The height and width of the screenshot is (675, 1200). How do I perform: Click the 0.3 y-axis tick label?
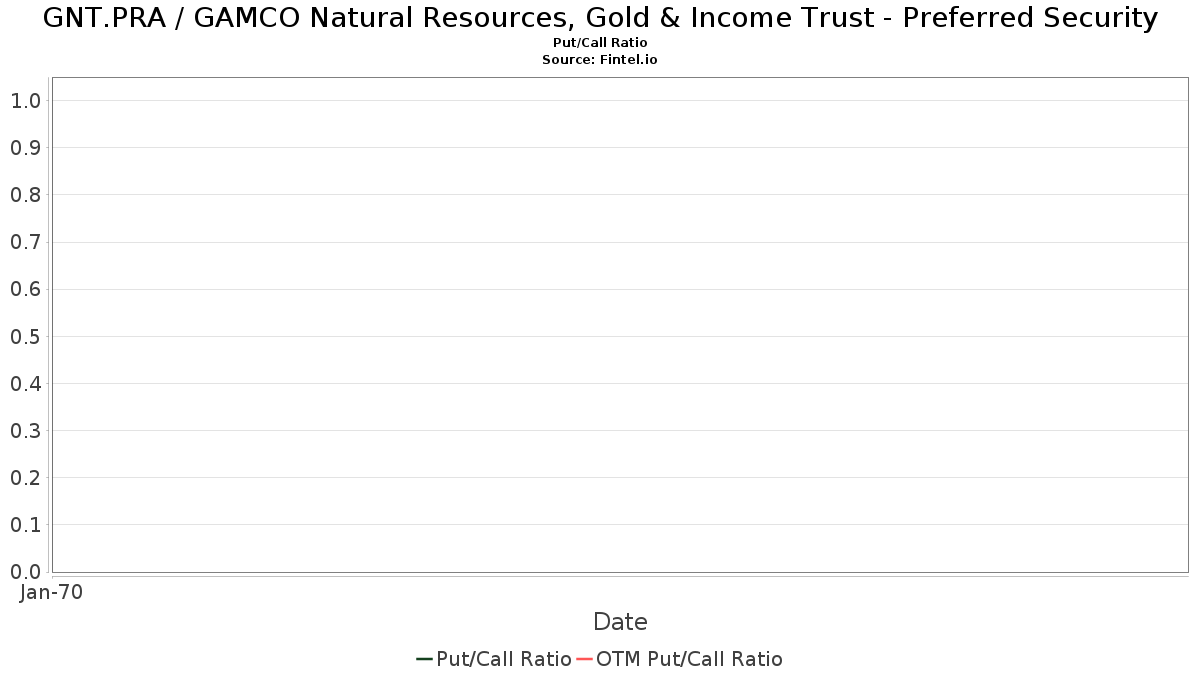pos(25,431)
